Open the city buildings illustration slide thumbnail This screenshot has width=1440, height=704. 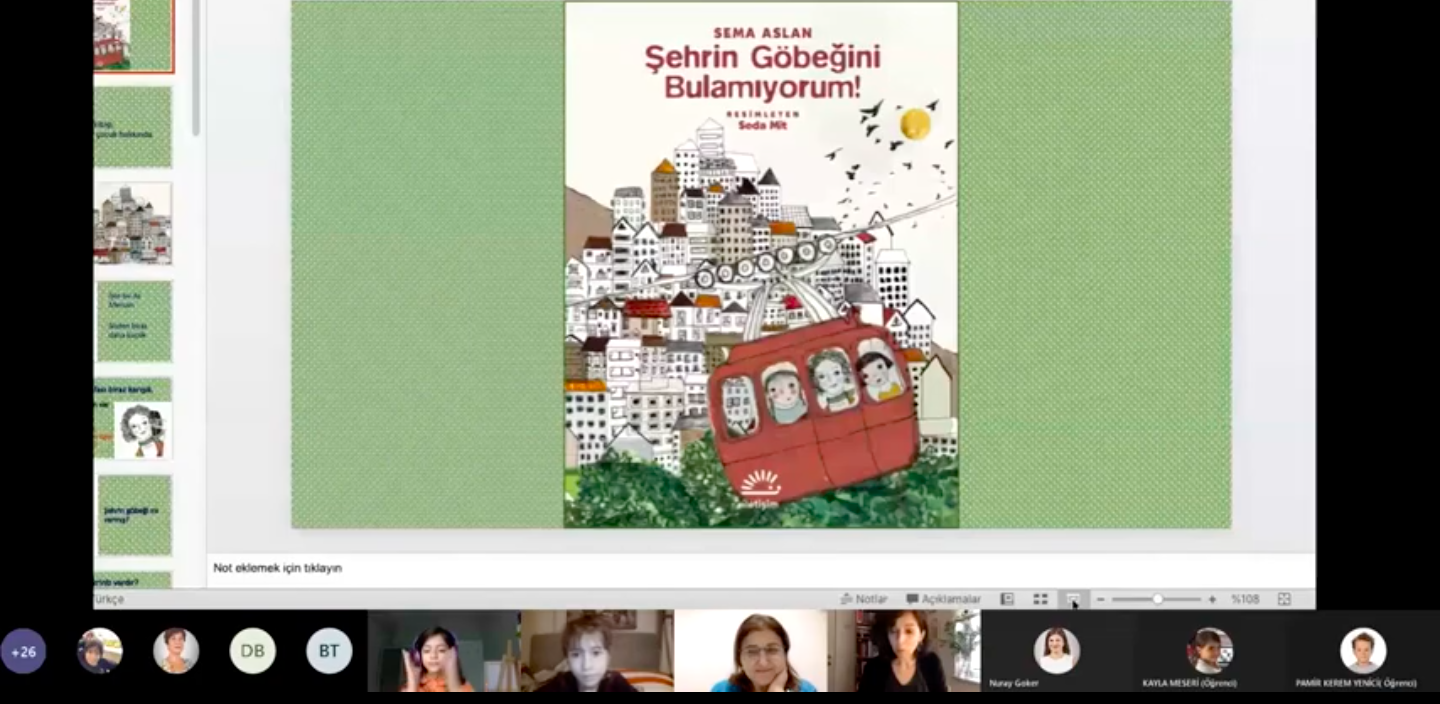coord(133,223)
